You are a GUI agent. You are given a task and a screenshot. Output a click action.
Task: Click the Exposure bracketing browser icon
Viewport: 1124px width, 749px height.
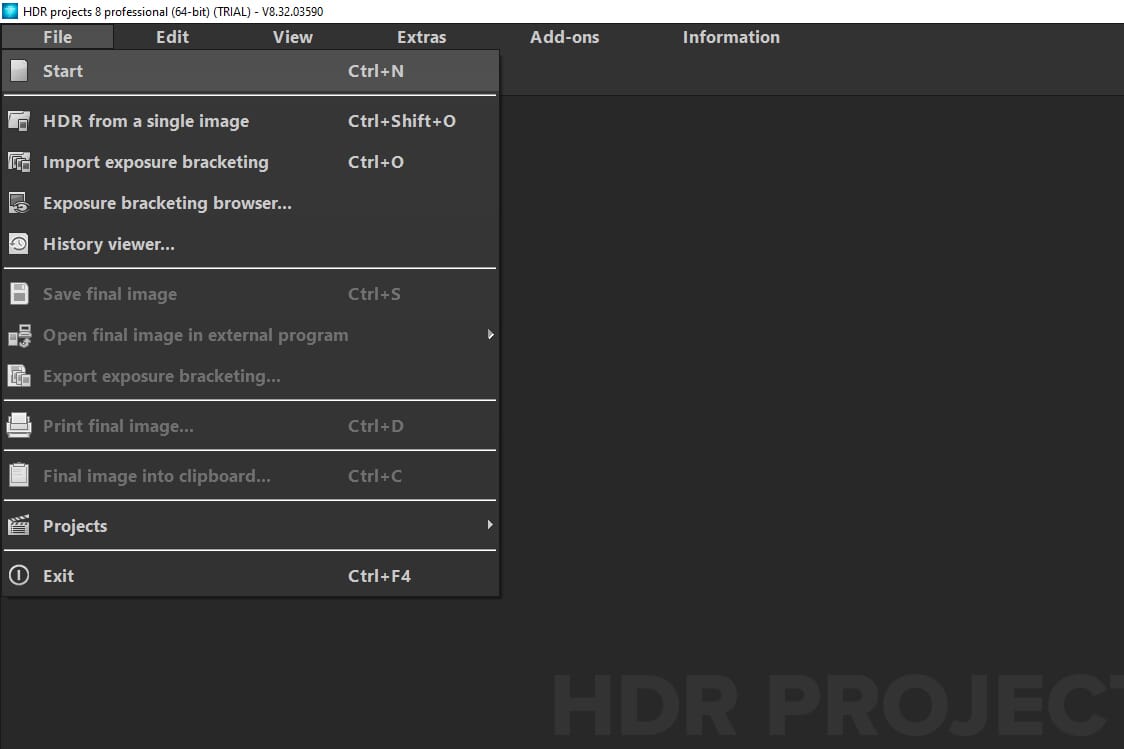pyautogui.click(x=19, y=203)
